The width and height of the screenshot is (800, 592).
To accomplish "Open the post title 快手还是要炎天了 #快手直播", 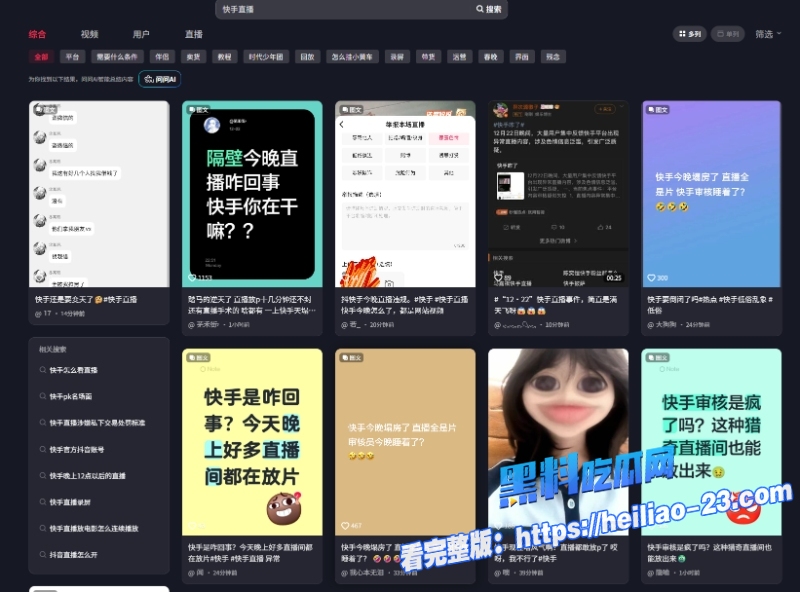I will [86, 300].
